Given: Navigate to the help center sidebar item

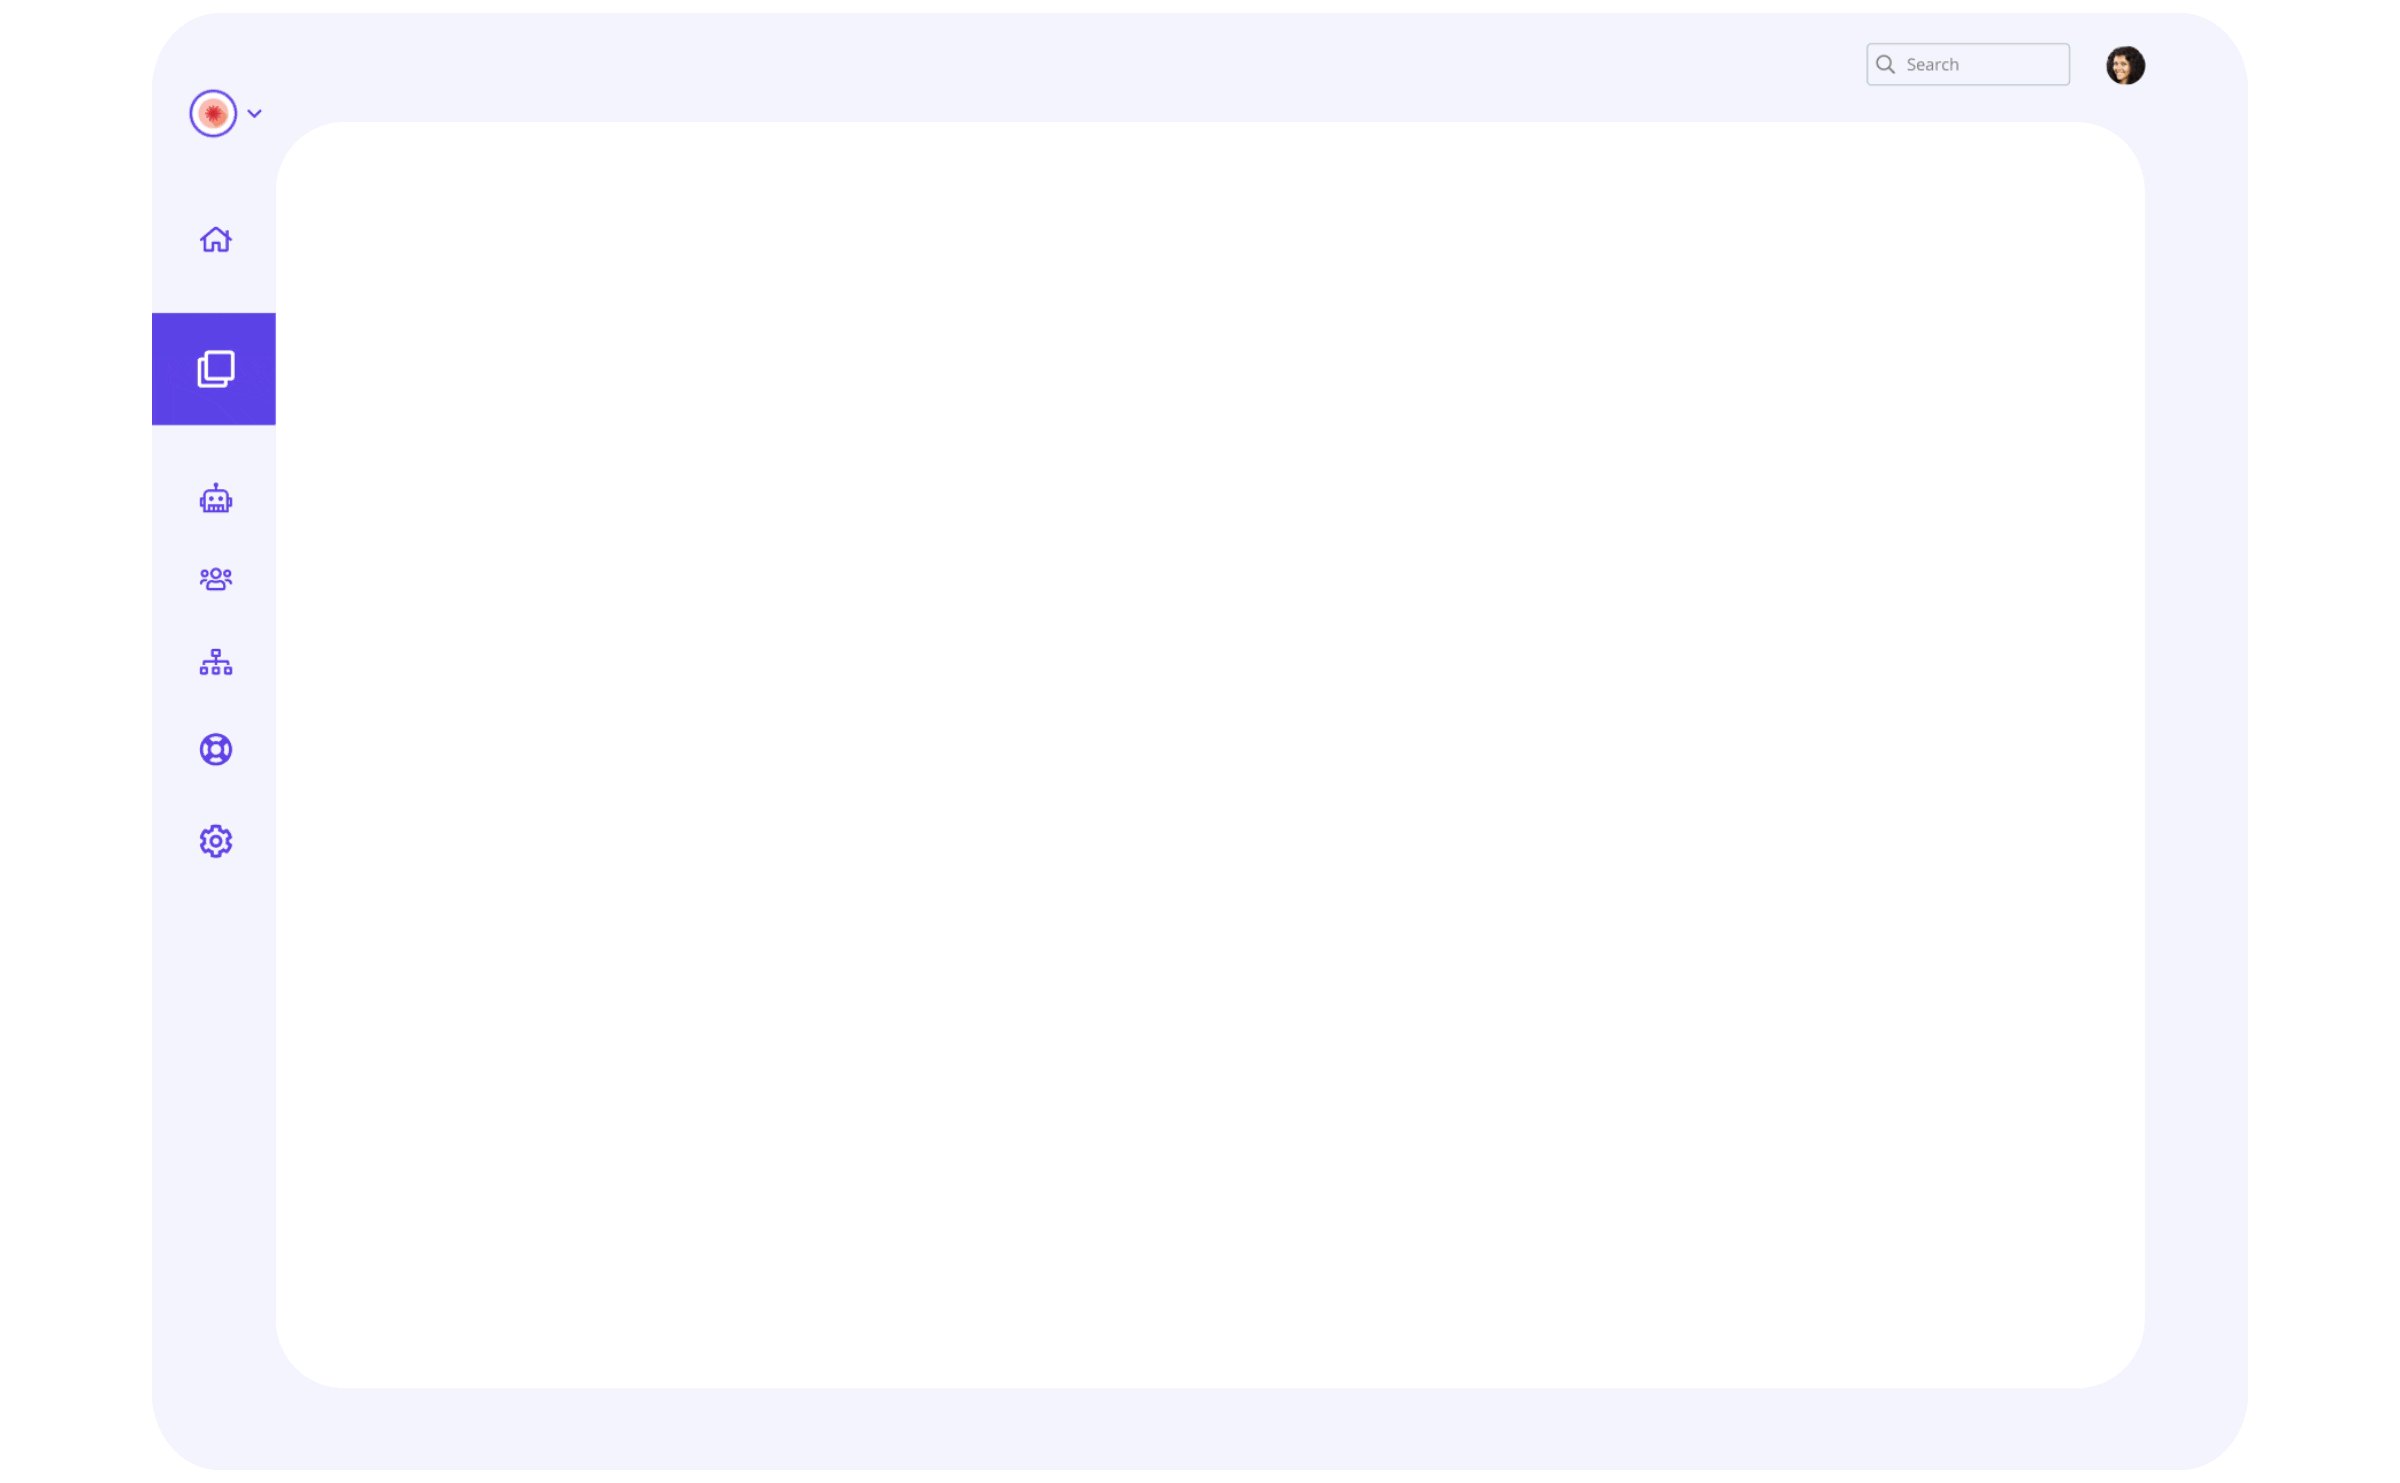Looking at the screenshot, I should click(215, 750).
